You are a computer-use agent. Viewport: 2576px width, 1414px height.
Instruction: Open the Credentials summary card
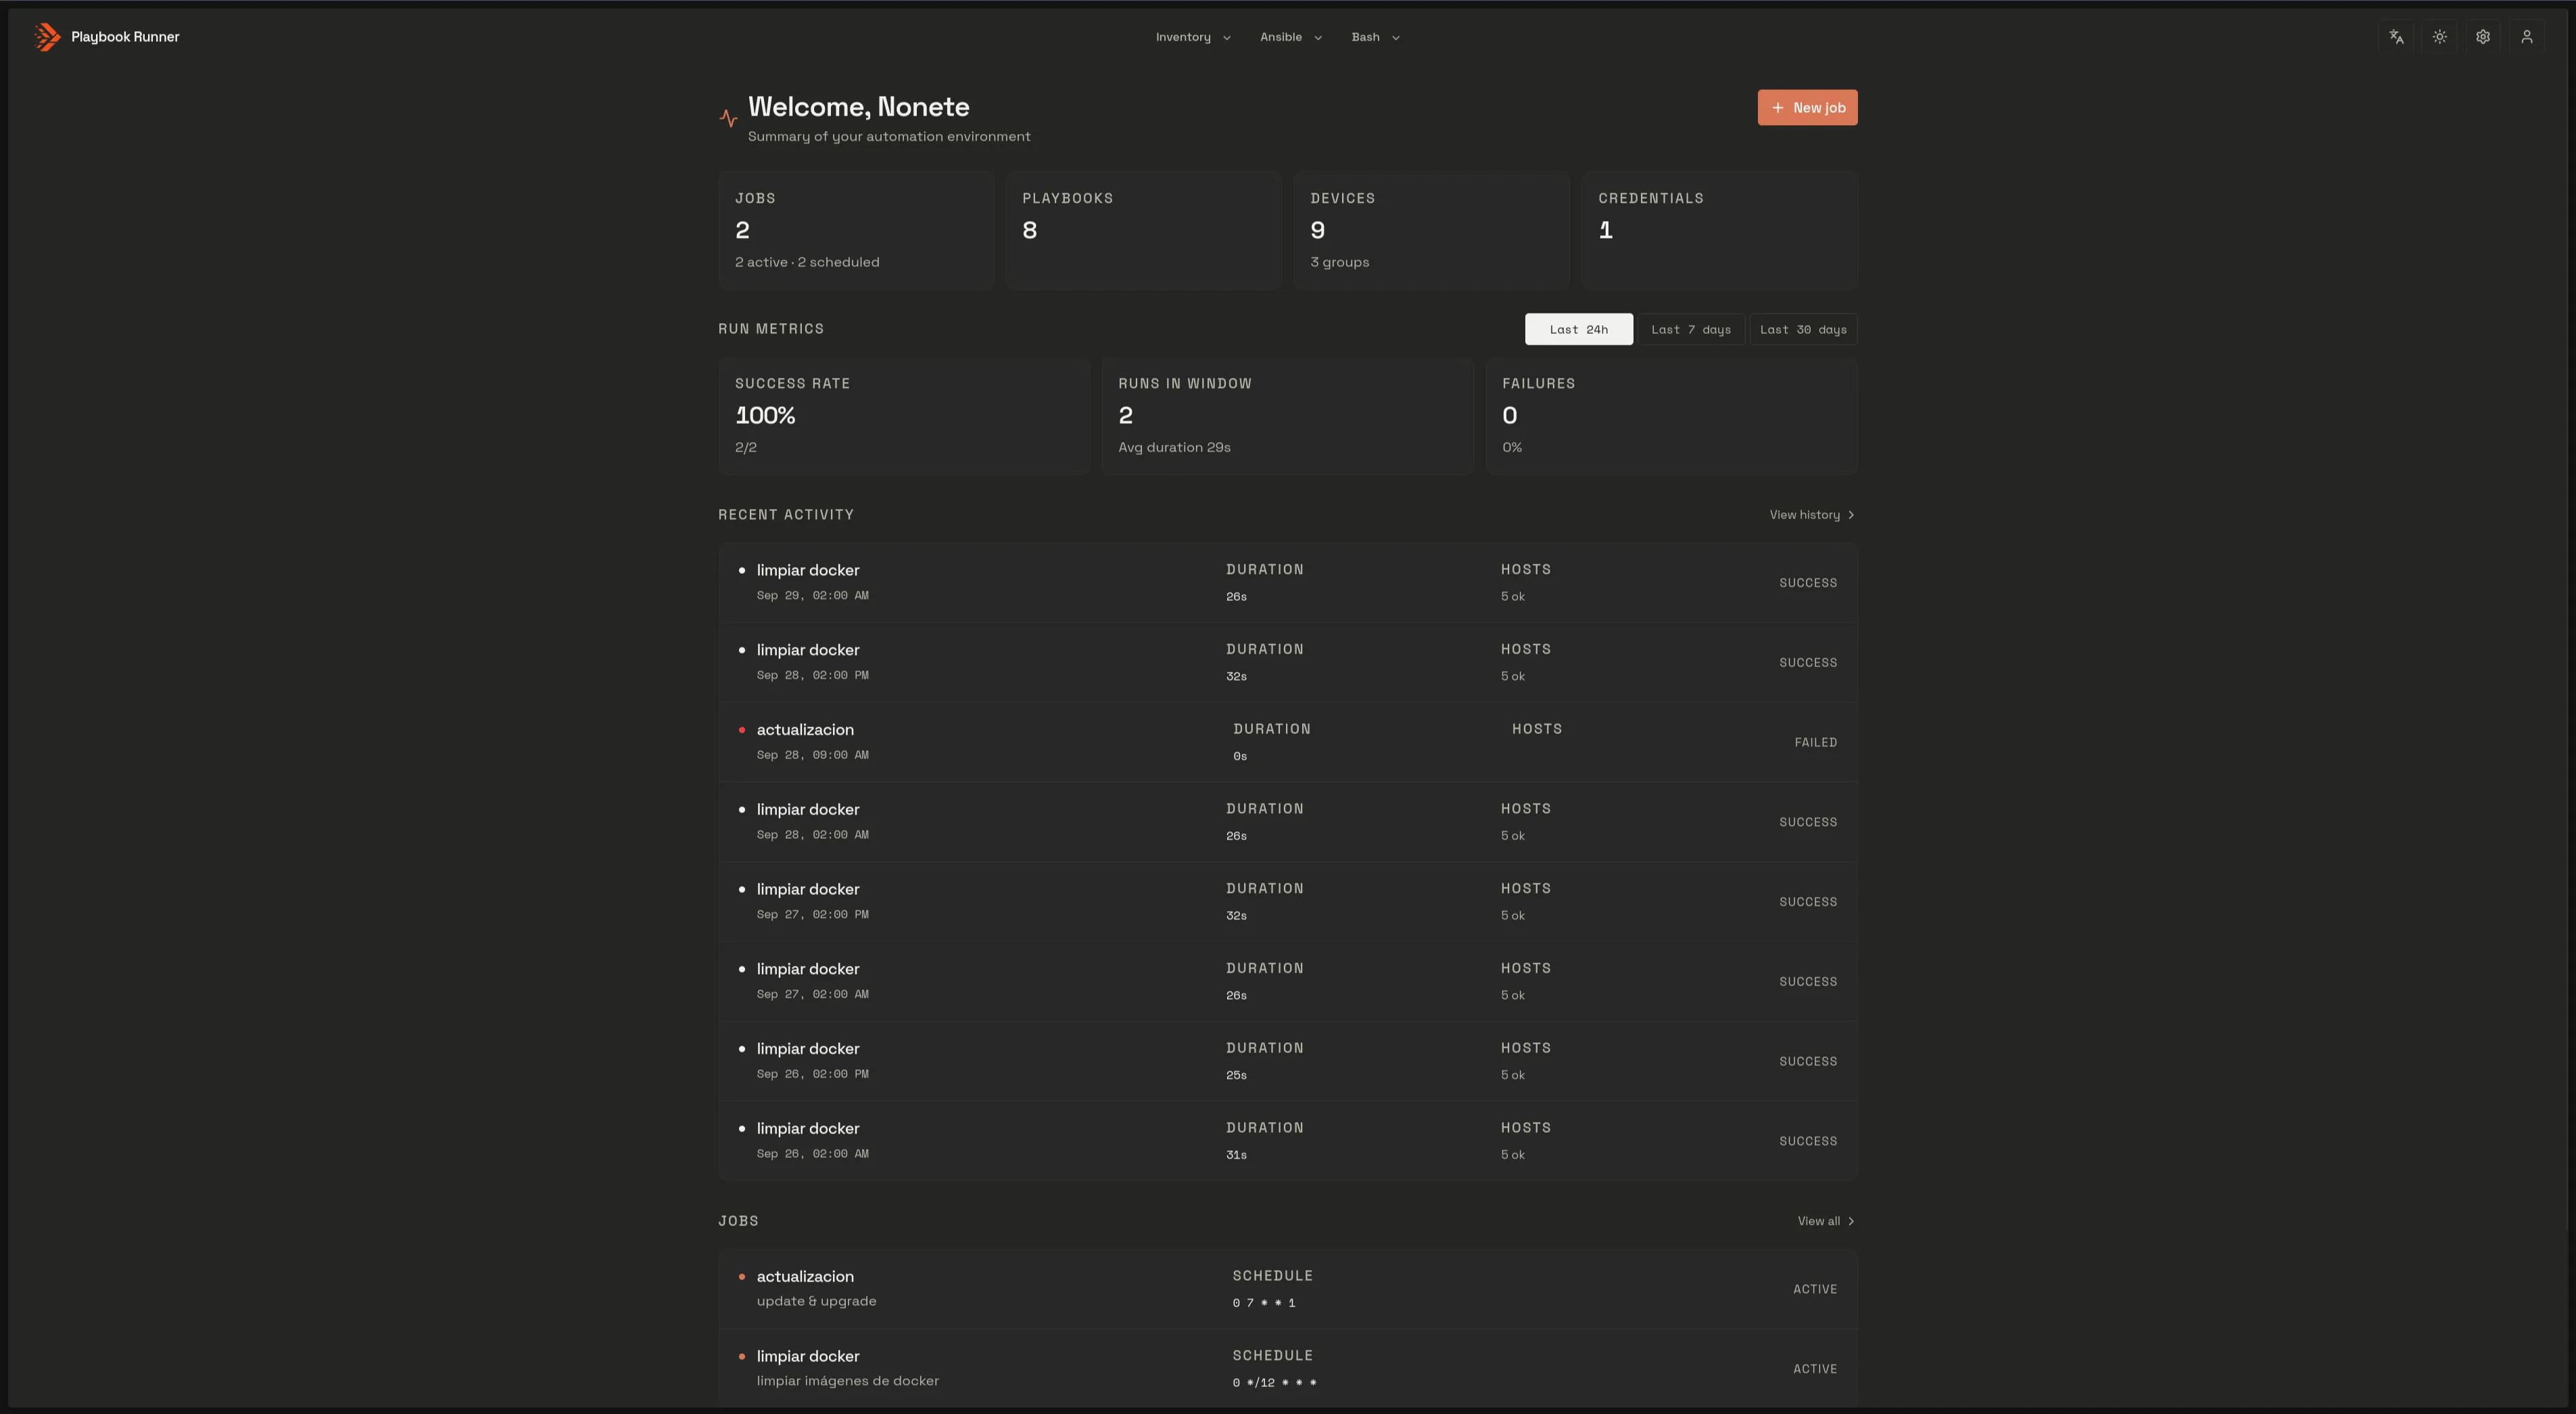(x=1719, y=231)
